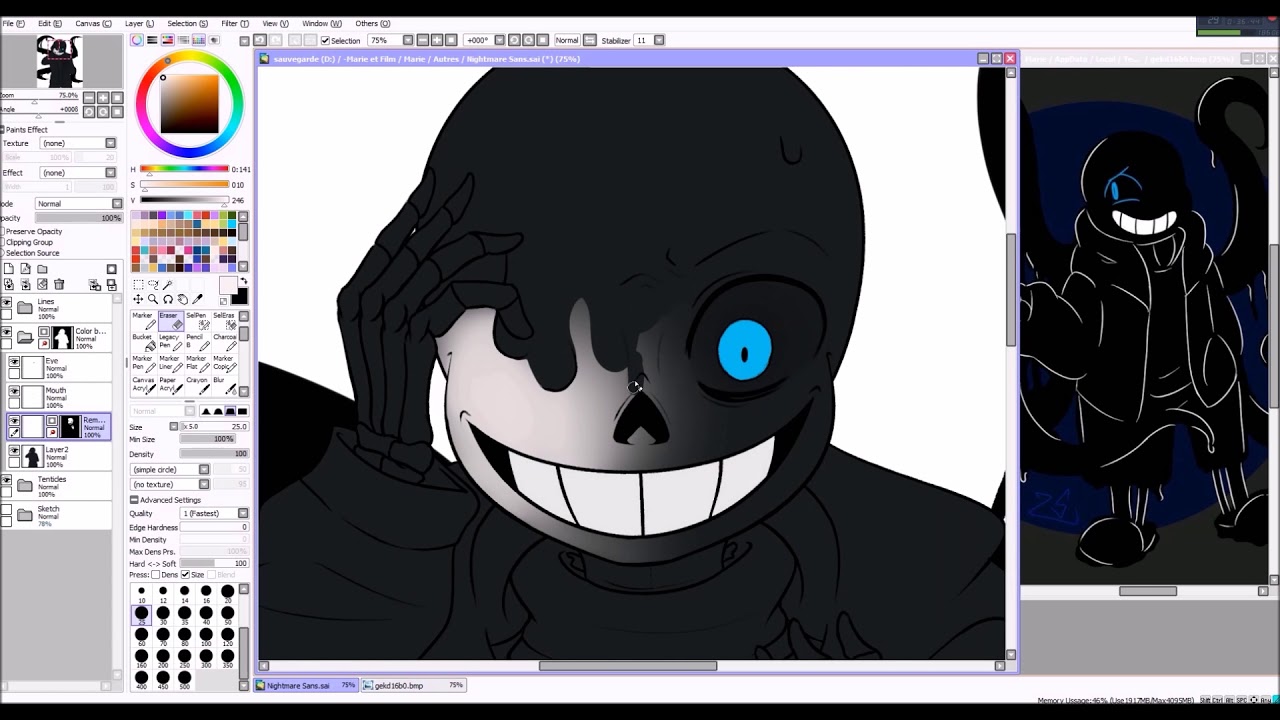Open the zoom percentage 75% dropdown
1280x720 pixels.
(407, 40)
